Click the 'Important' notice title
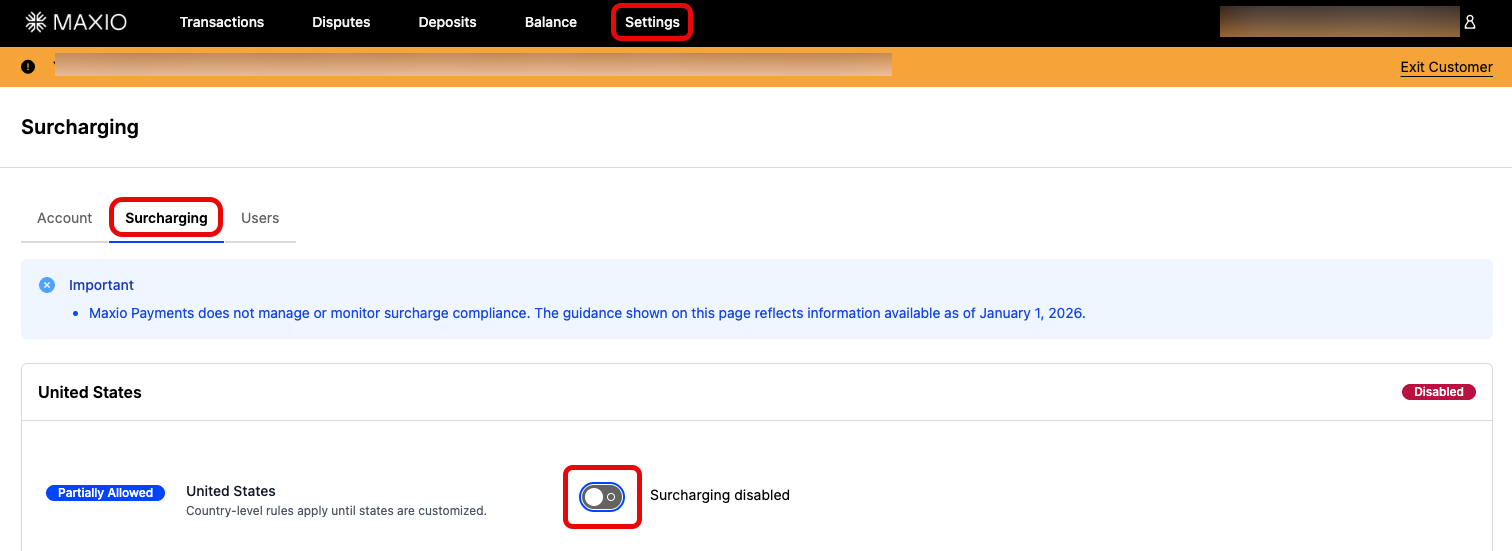 click(x=101, y=285)
